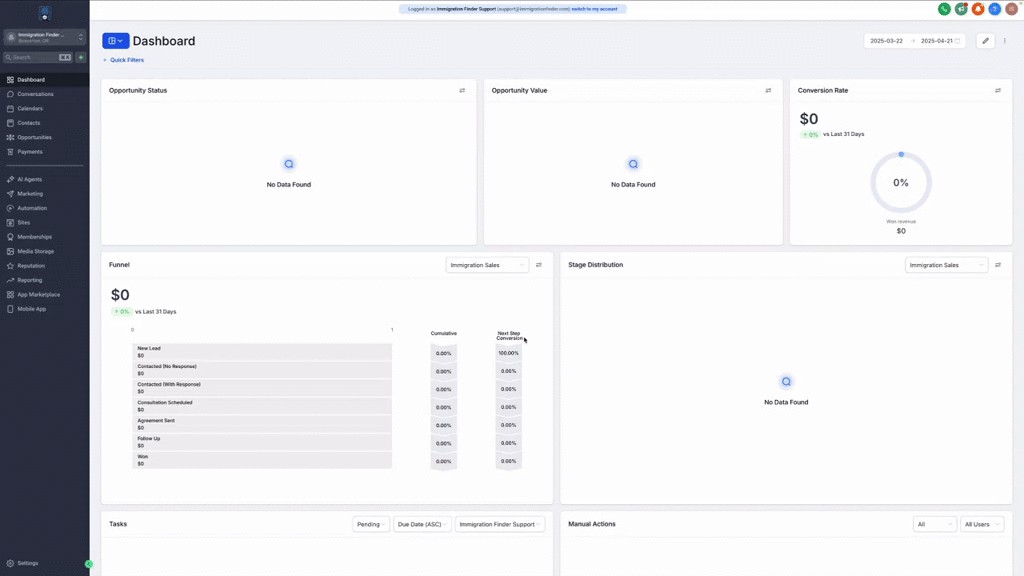Expand the Funnel Immigration Sales pipeline dropdown

tap(487, 265)
